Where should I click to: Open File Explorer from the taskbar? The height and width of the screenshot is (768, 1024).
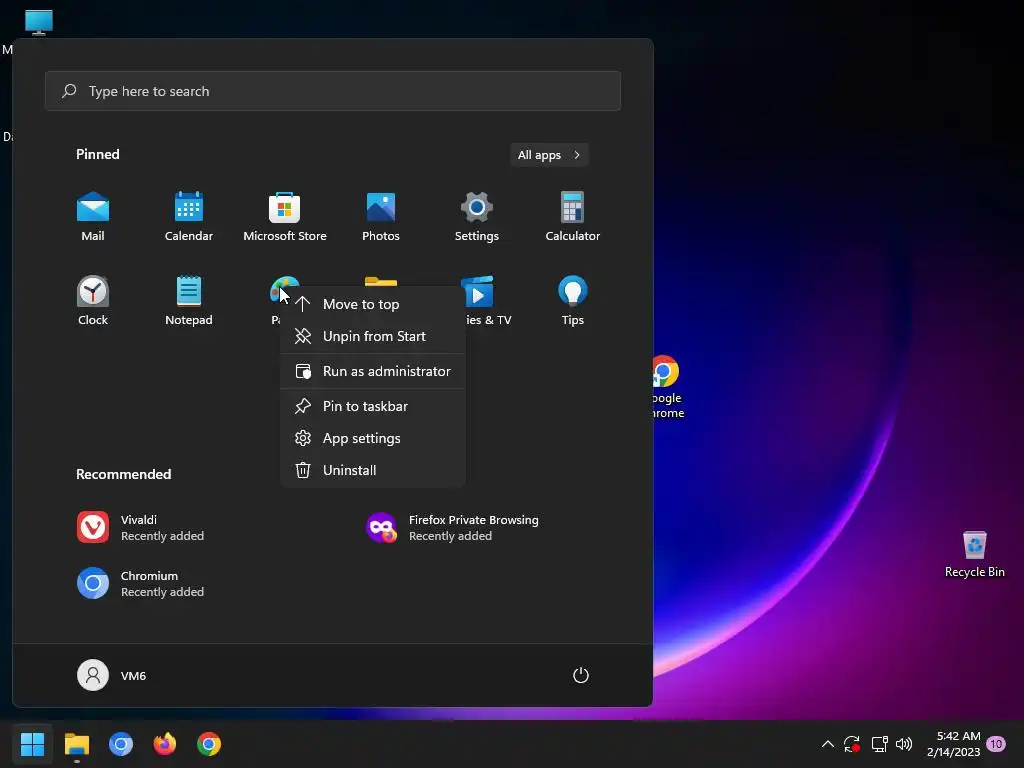pos(76,744)
